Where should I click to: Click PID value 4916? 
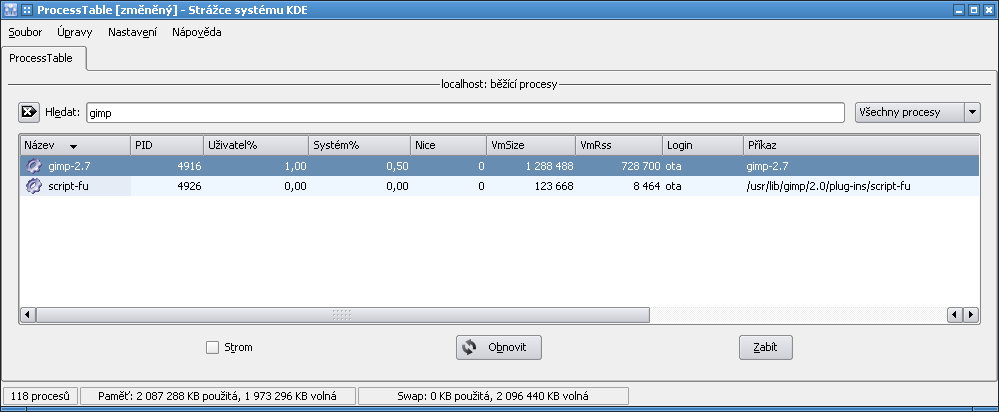[x=189, y=166]
